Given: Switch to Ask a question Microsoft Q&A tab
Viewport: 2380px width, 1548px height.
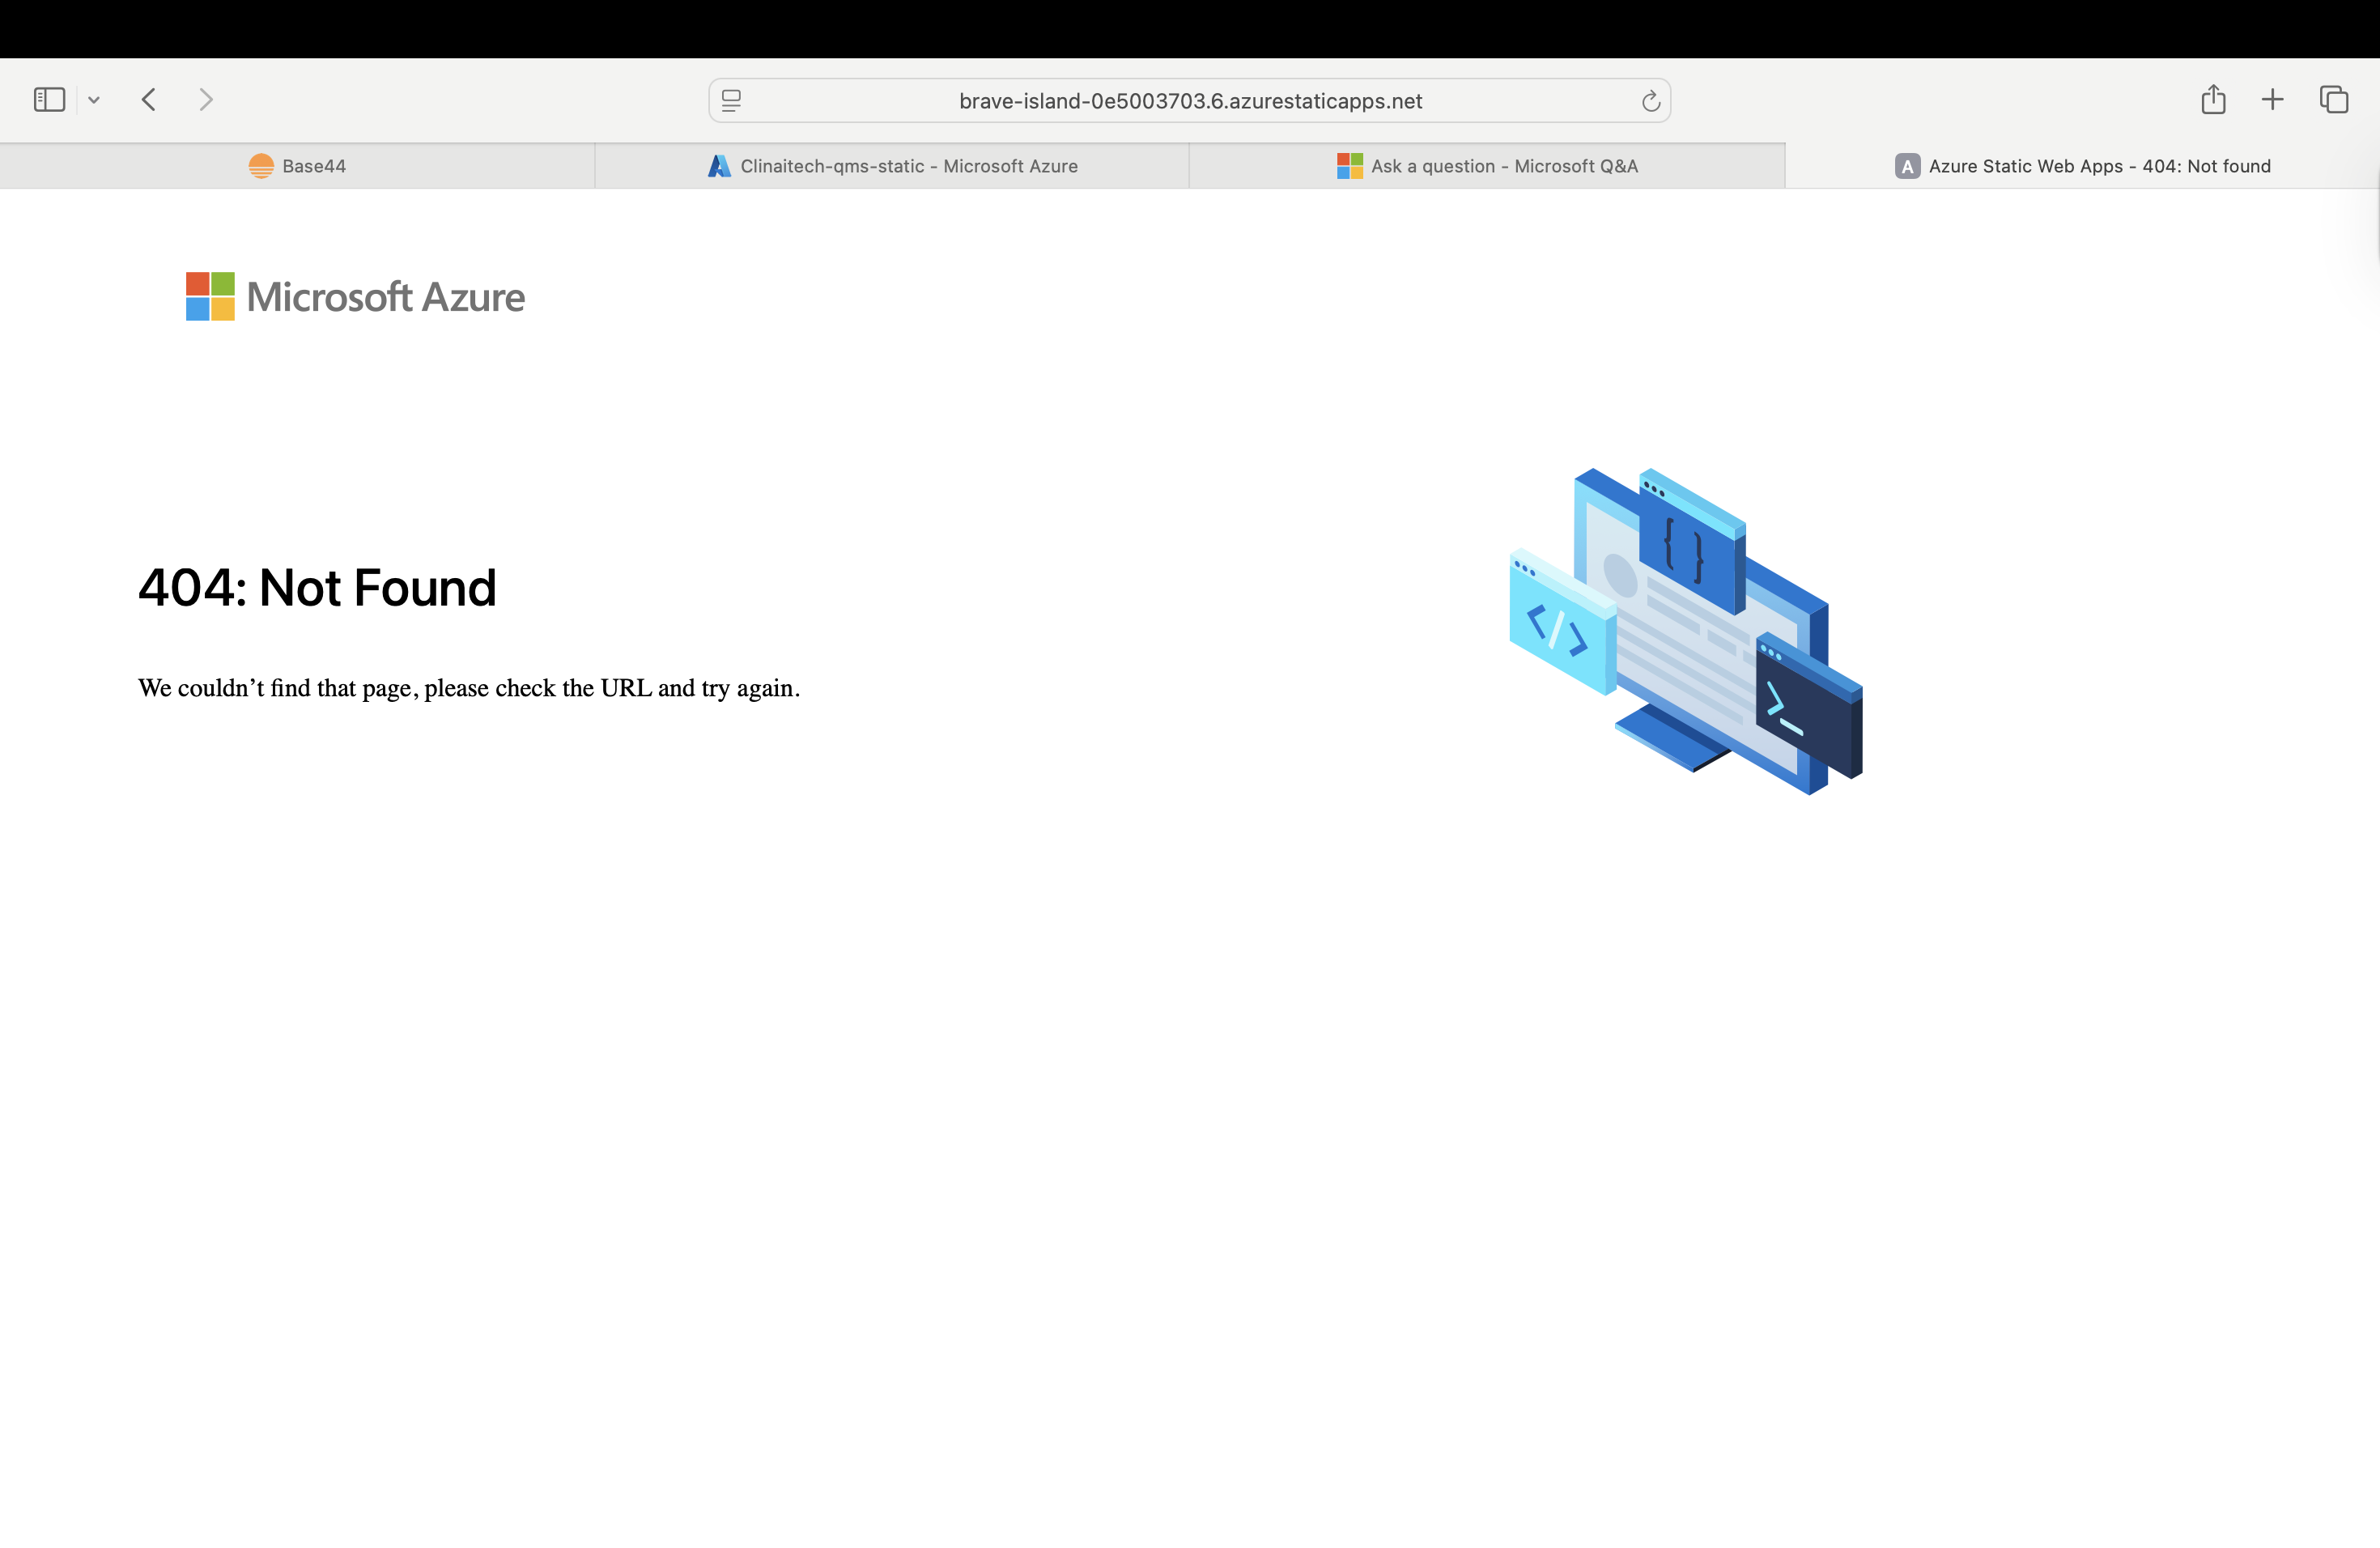Looking at the screenshot, I should (1487, 166).
